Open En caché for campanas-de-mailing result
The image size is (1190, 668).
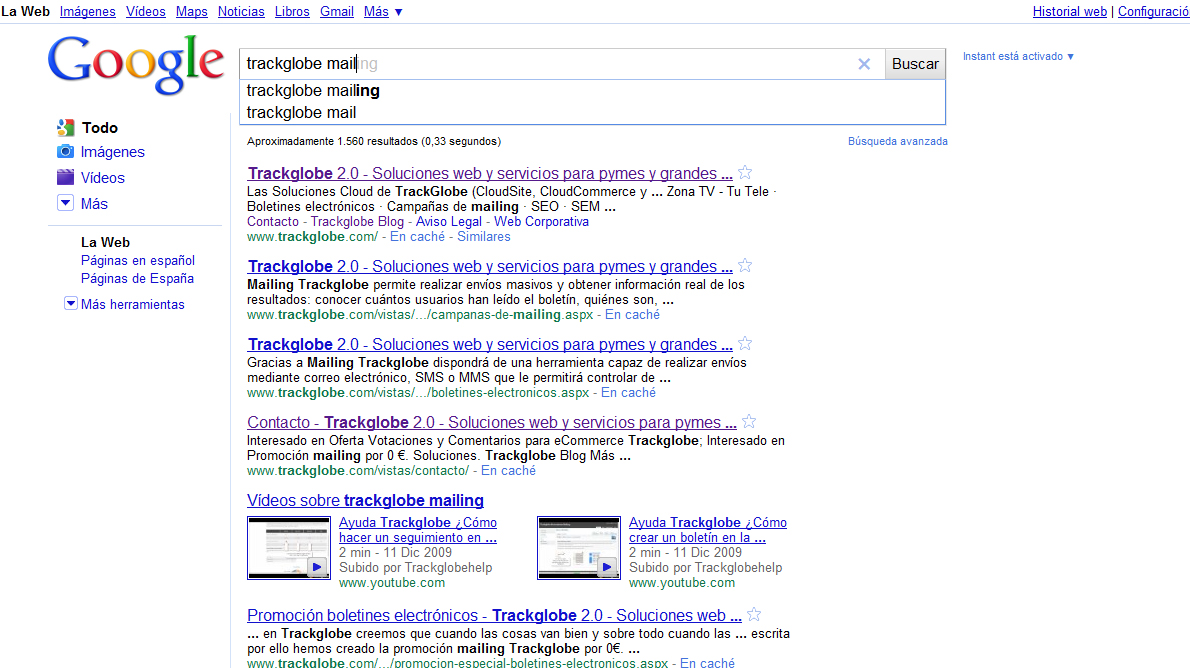pyautogui.click(x=632, y=315)
